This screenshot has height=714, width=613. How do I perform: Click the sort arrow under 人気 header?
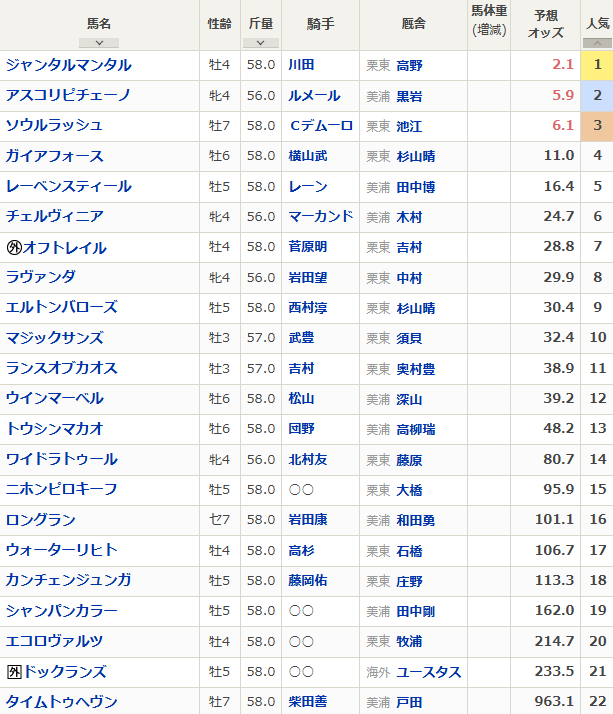[597, 43]
